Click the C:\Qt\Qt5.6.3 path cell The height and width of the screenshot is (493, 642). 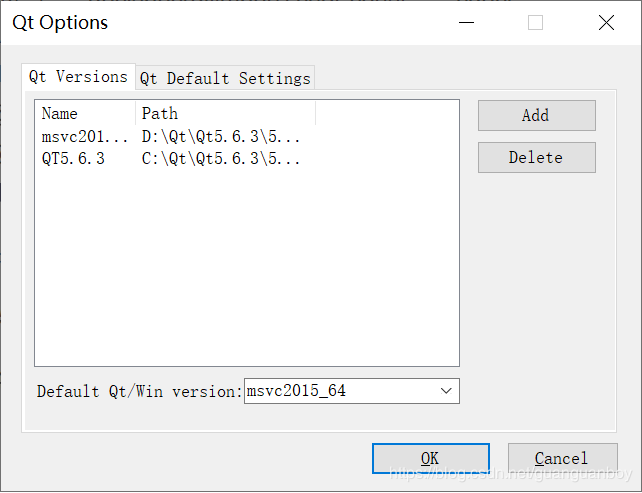(221, 158)
